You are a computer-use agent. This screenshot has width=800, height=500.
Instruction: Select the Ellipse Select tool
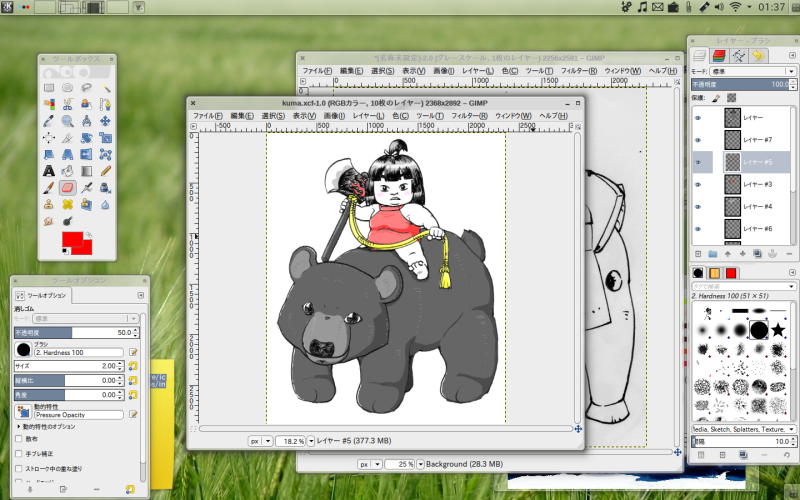click(x=67, y=88)
